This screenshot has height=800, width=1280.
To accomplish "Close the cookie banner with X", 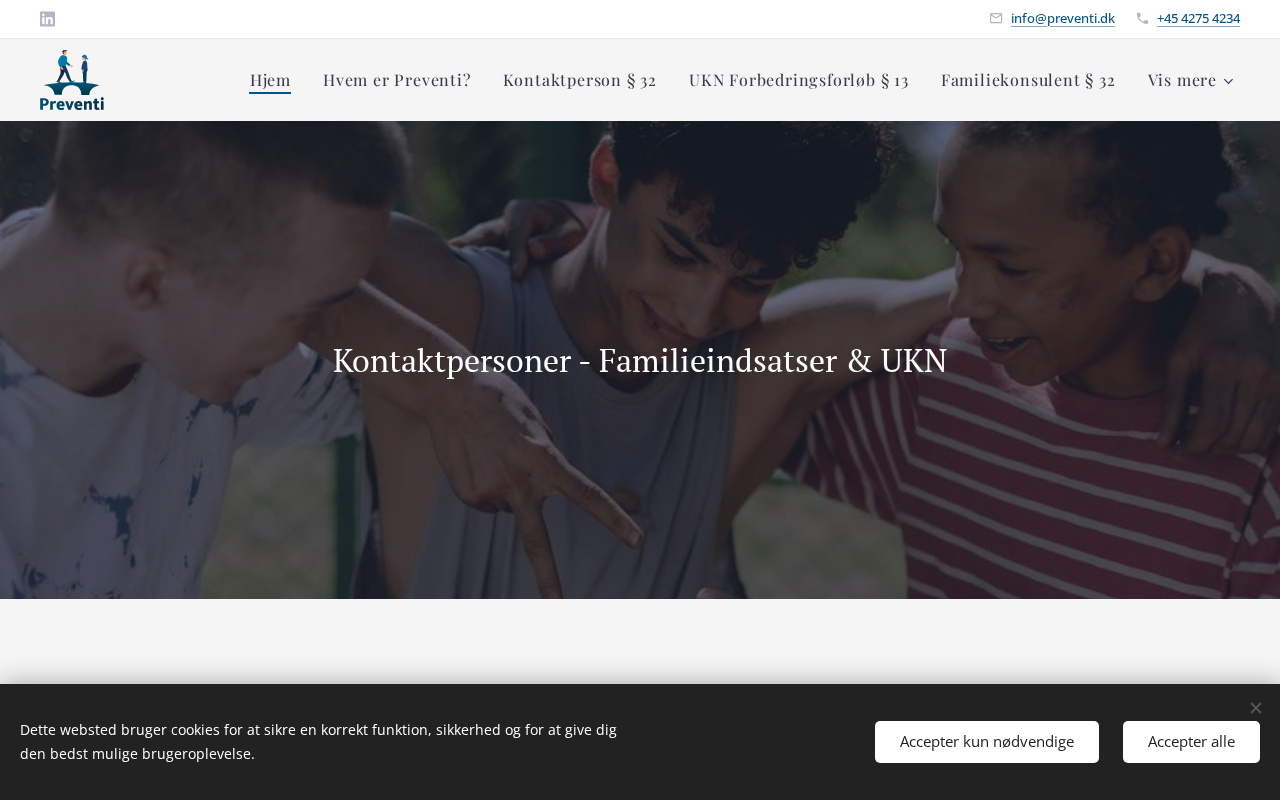I will pos(1256,708).
